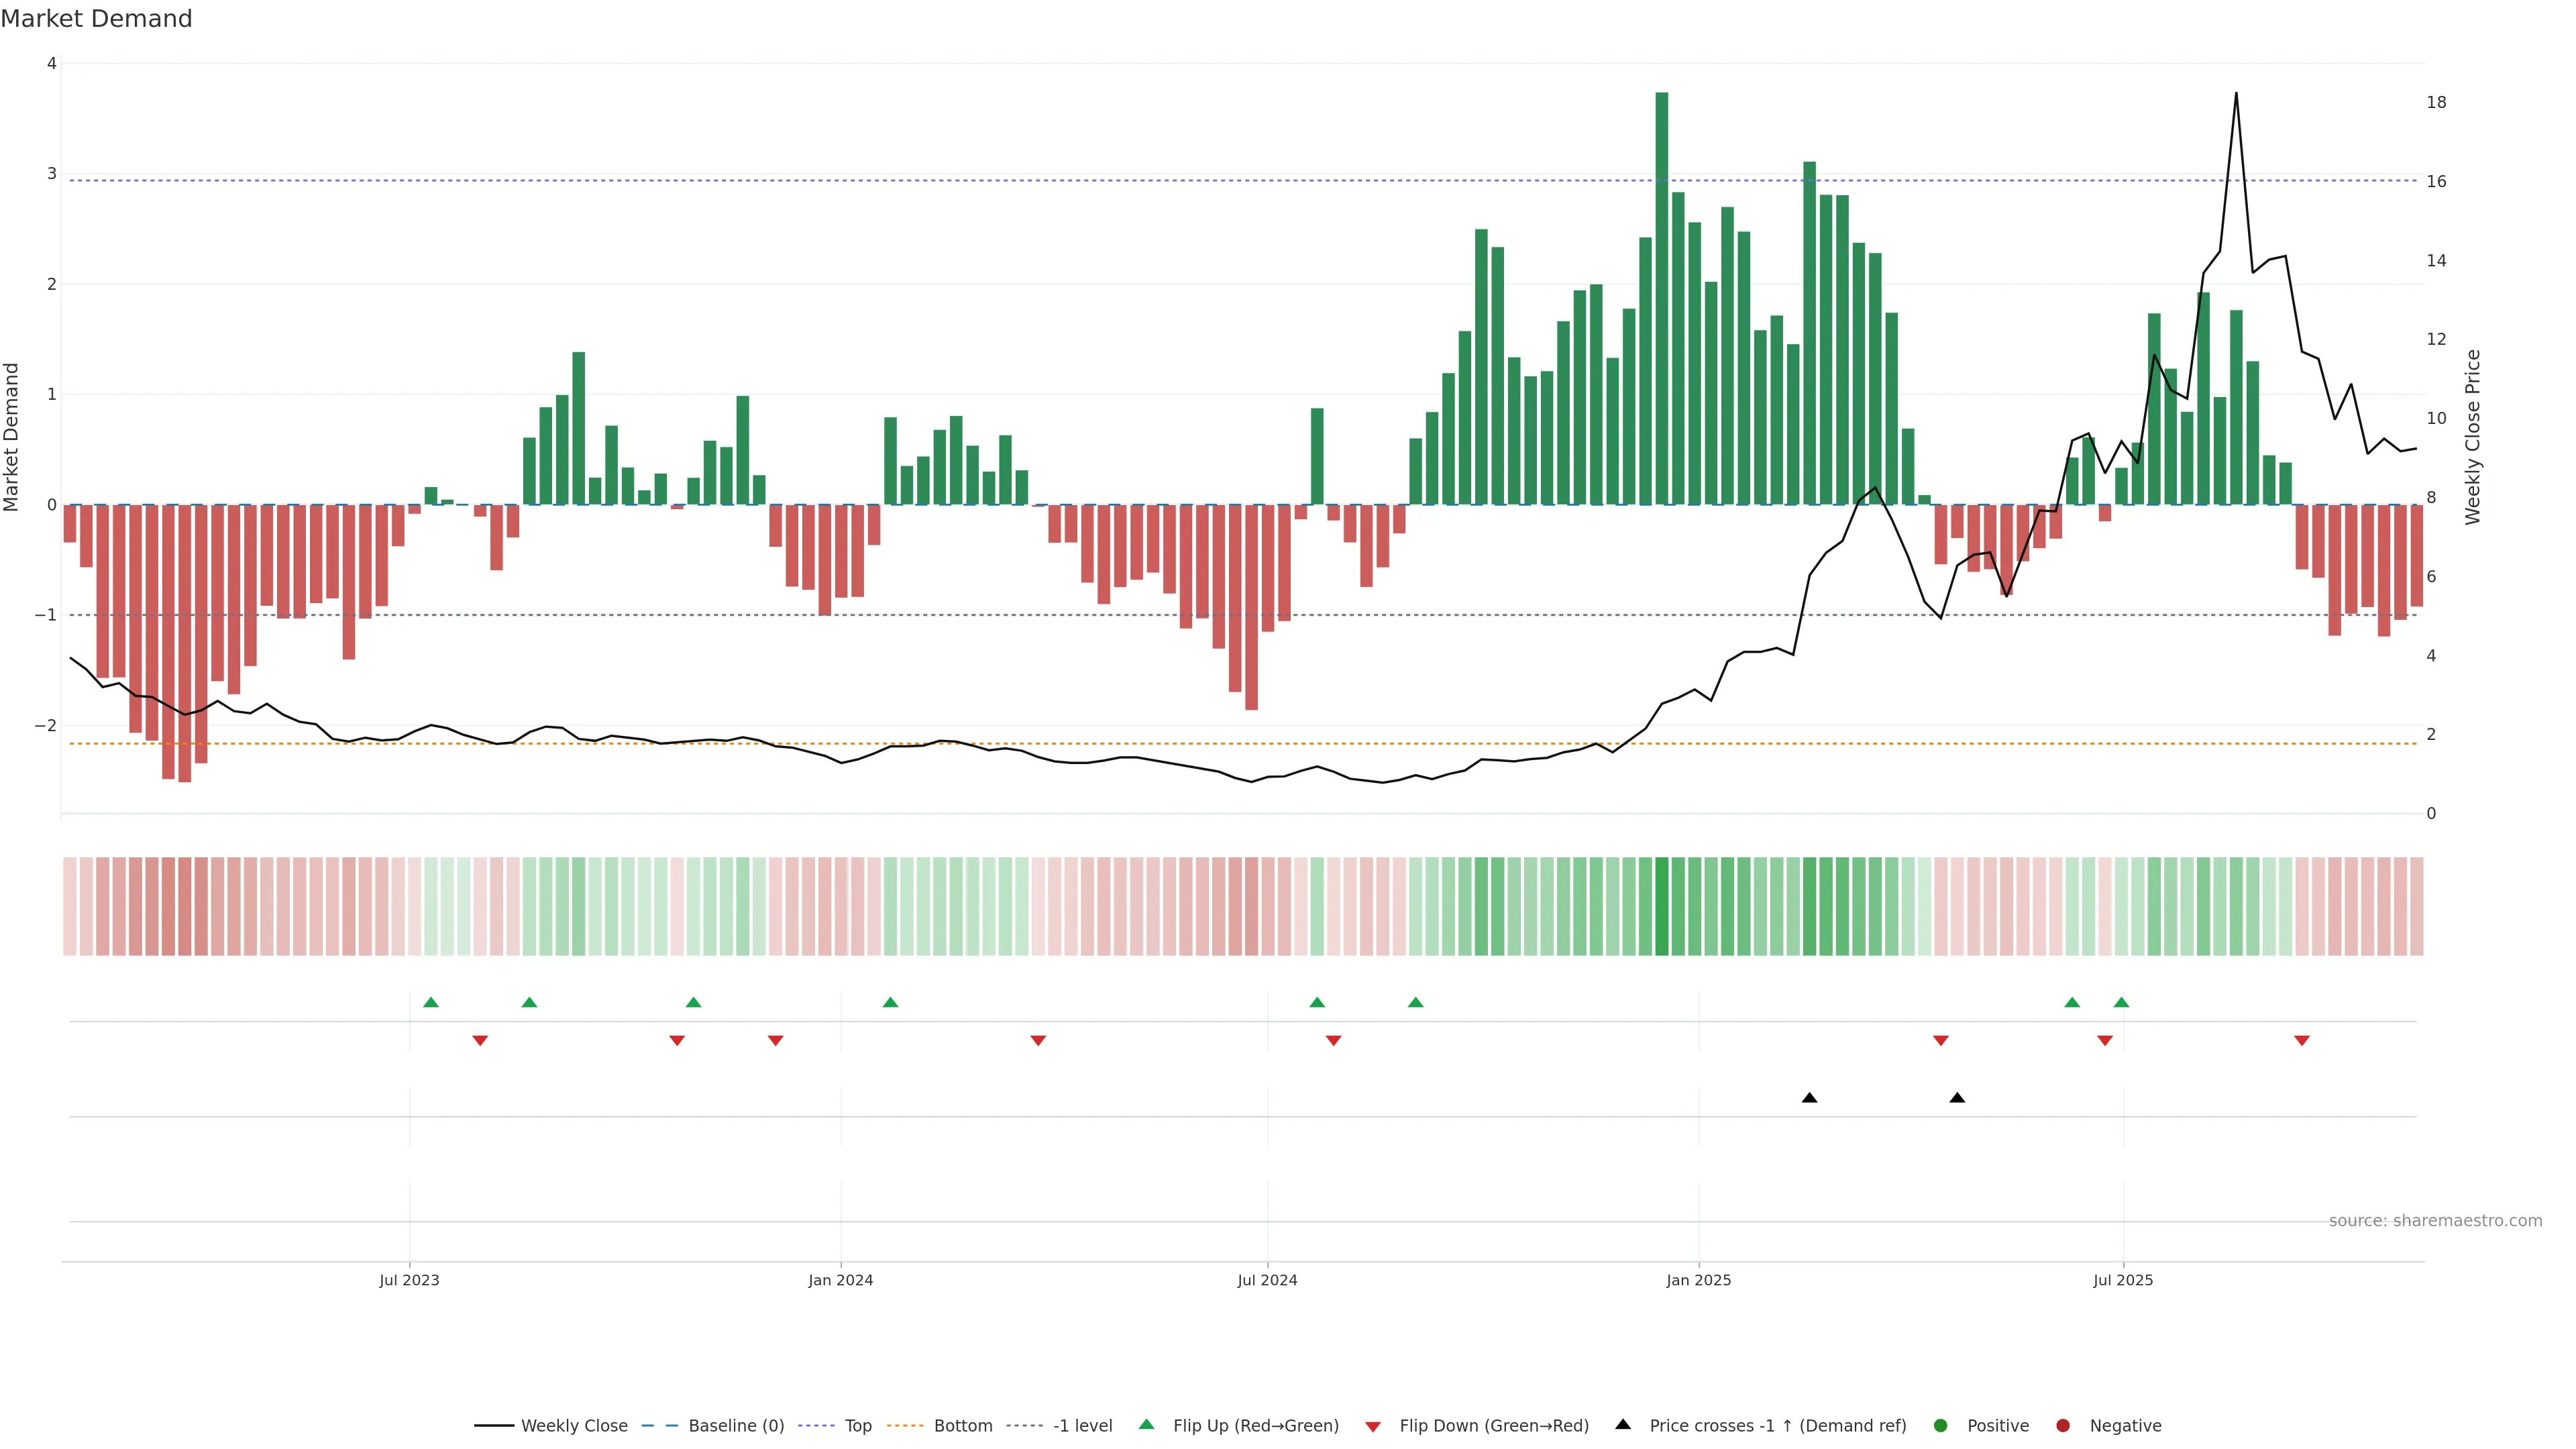Image resolution: width=2576 pixels, height=1449 pixels.
Task: Click the black Price crosses -1 legend triangle
Action: point(1623,1424)
